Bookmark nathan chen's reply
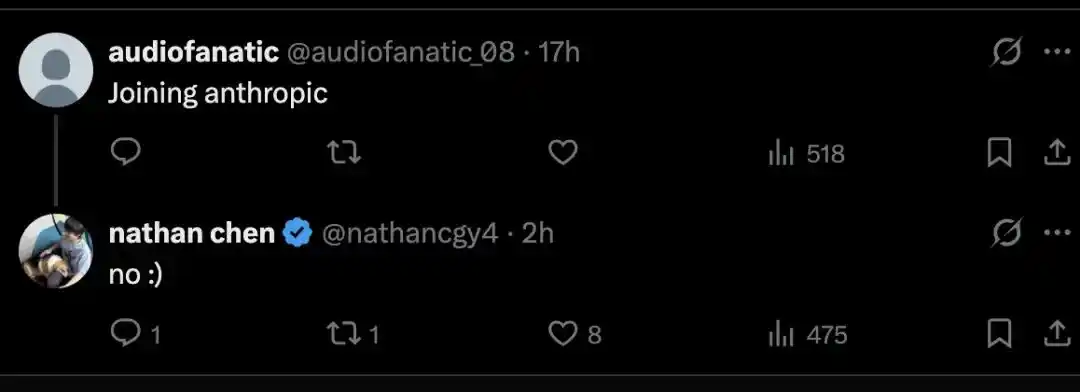The image size is (1080, 392). [999, 335]
